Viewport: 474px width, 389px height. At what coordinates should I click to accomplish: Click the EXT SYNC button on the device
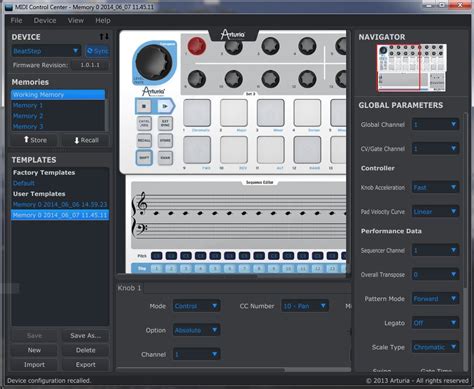[x=165, y=123]
